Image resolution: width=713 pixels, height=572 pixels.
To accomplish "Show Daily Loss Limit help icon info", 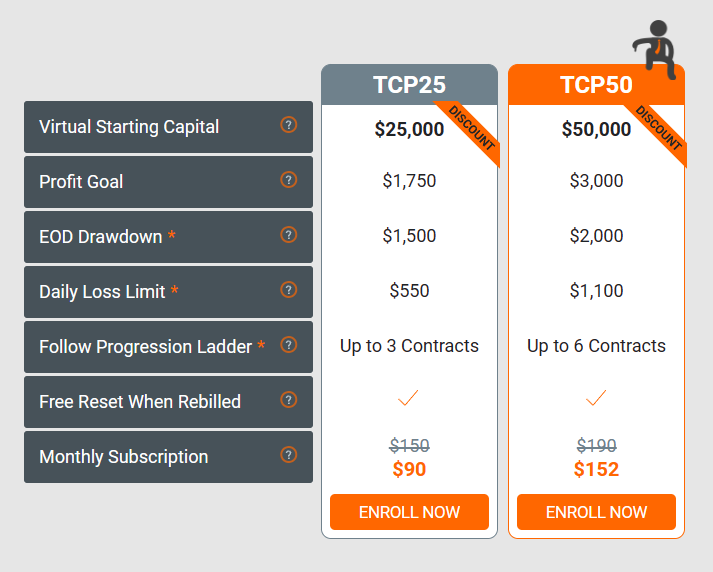I will point(288,290).
